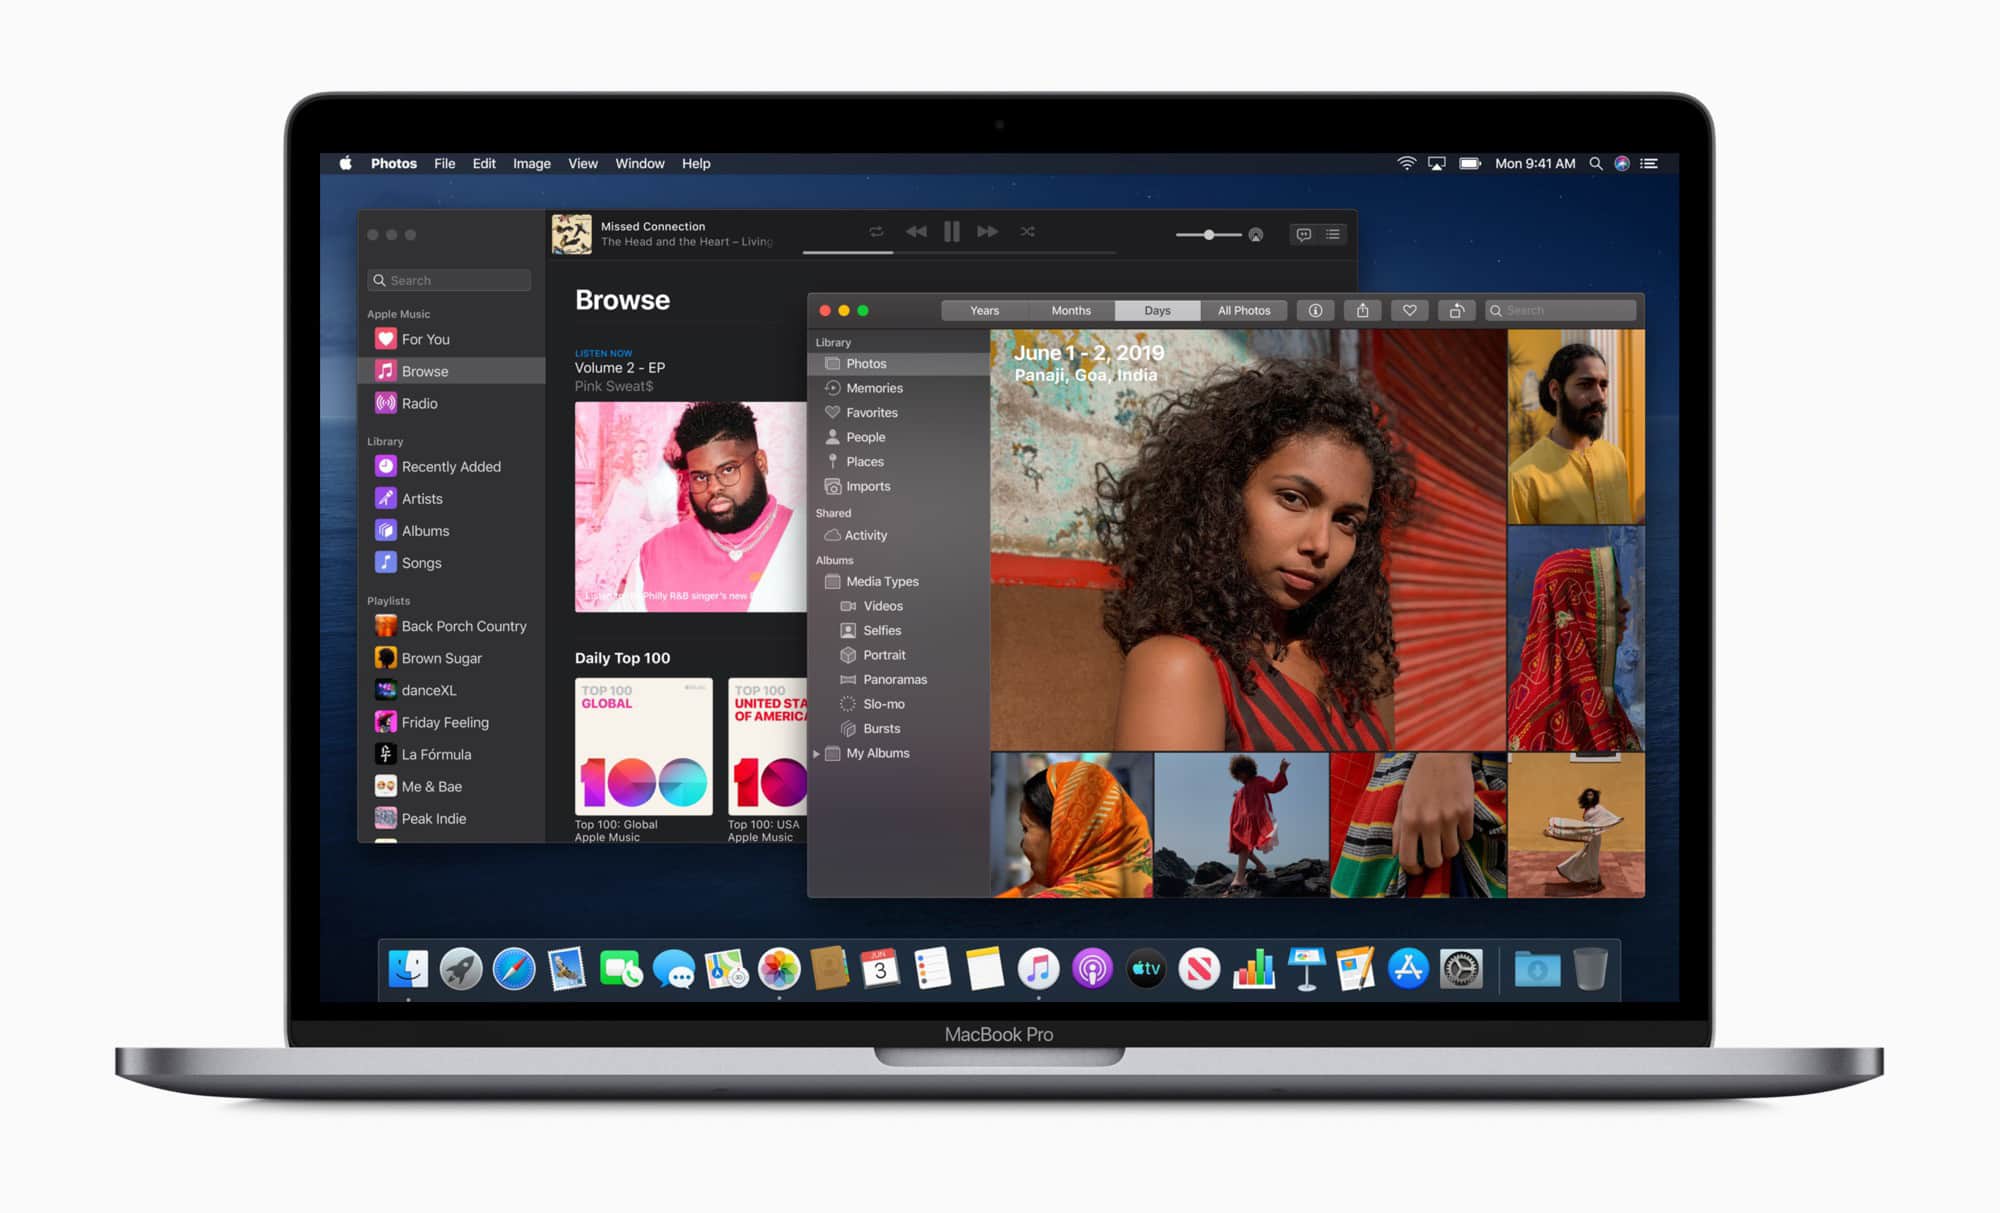Screen dimensions: 2000x1213
Task: Switch to the Months view tab
Action: (1070, 311)
